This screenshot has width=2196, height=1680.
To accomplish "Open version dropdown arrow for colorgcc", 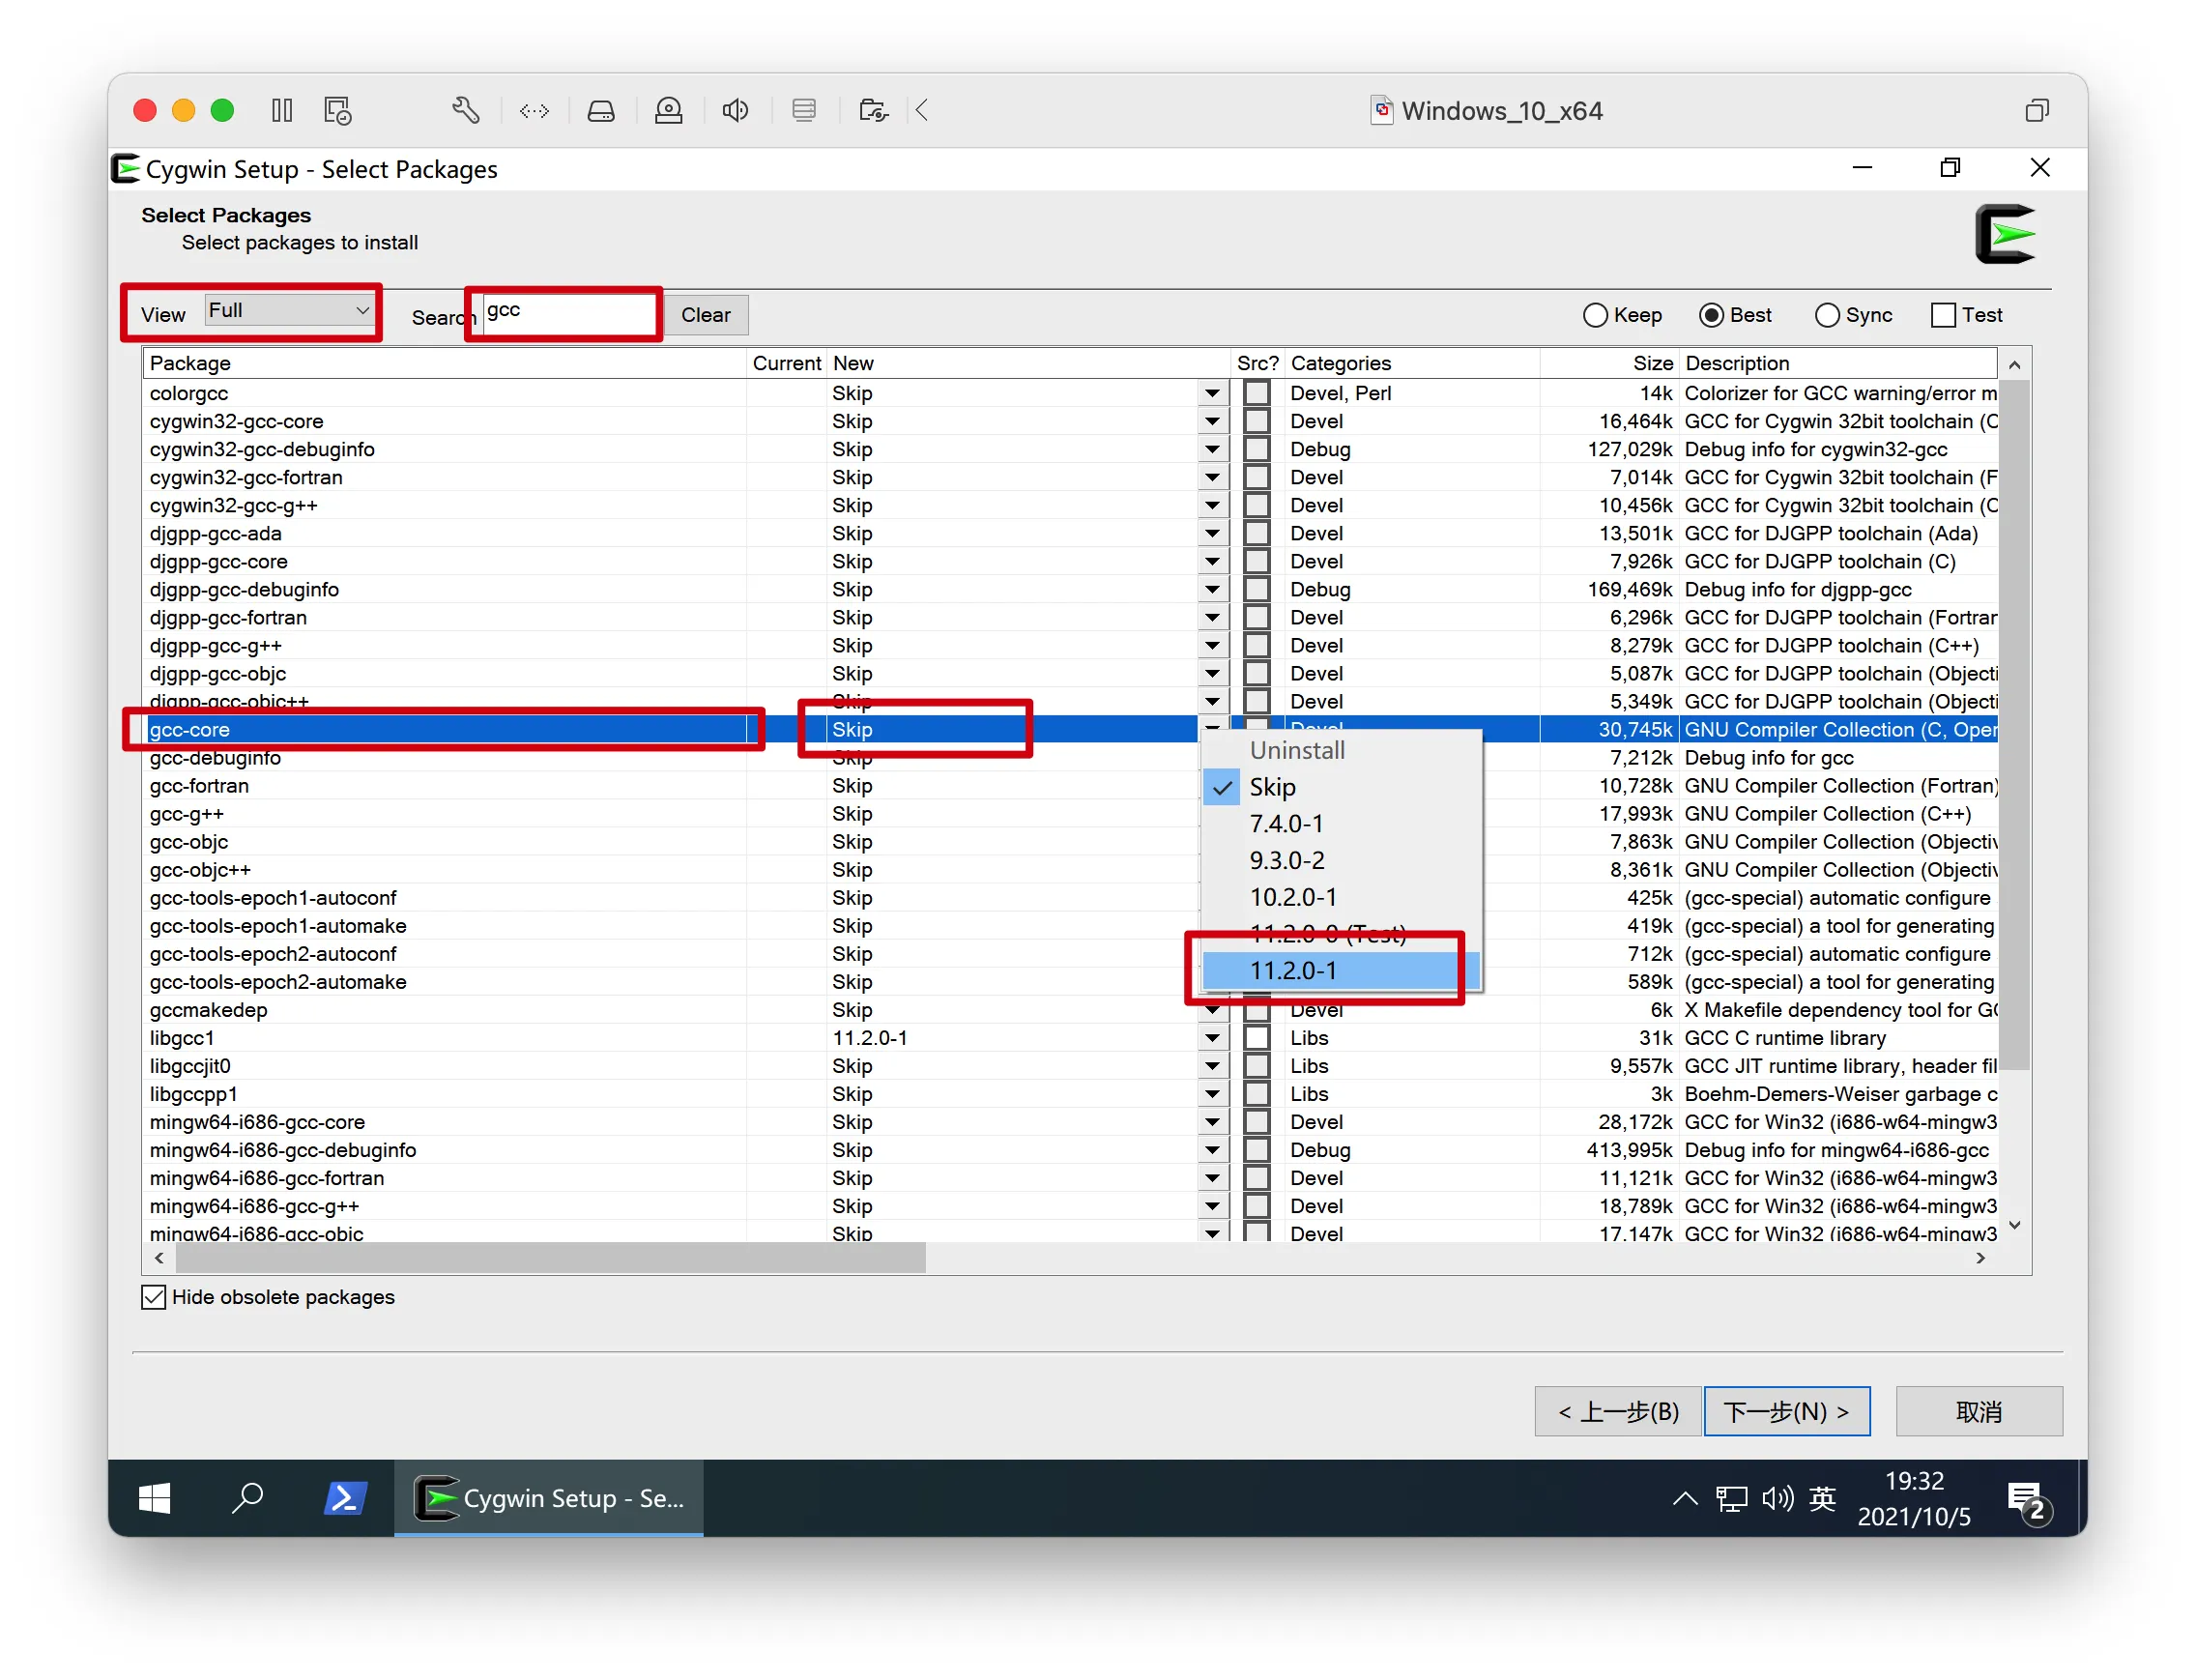I will tap(1212, 393).
